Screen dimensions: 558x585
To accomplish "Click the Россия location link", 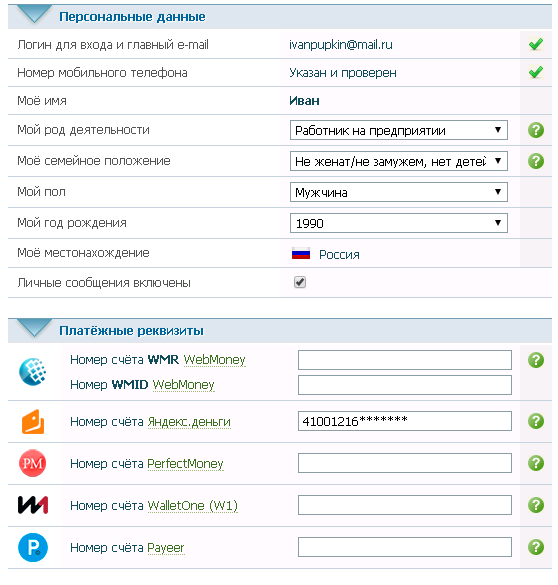I will point(339,255).
